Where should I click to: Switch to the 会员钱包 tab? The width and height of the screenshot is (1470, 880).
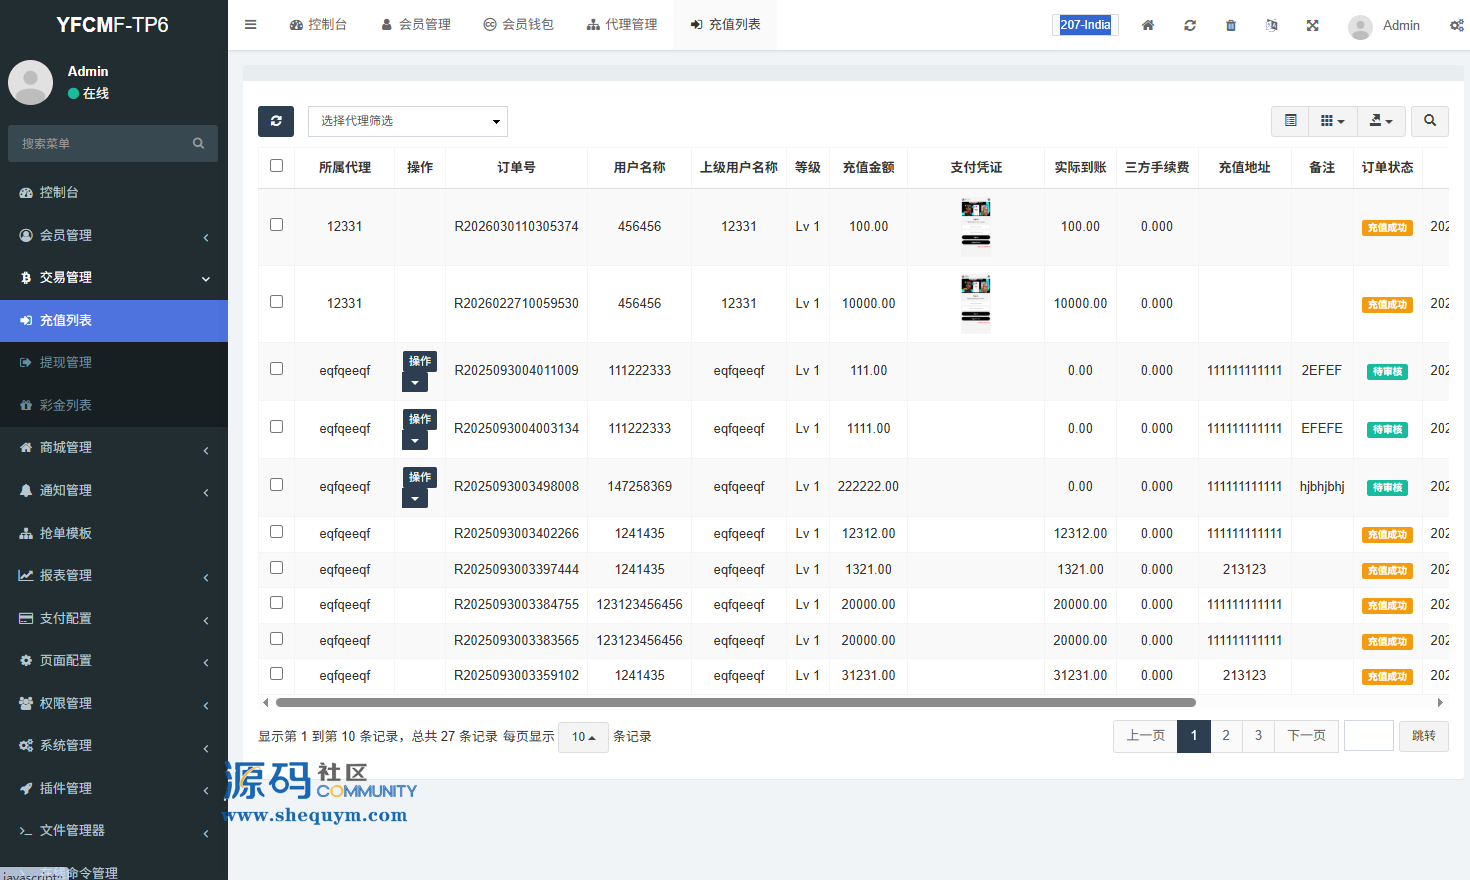518,25
